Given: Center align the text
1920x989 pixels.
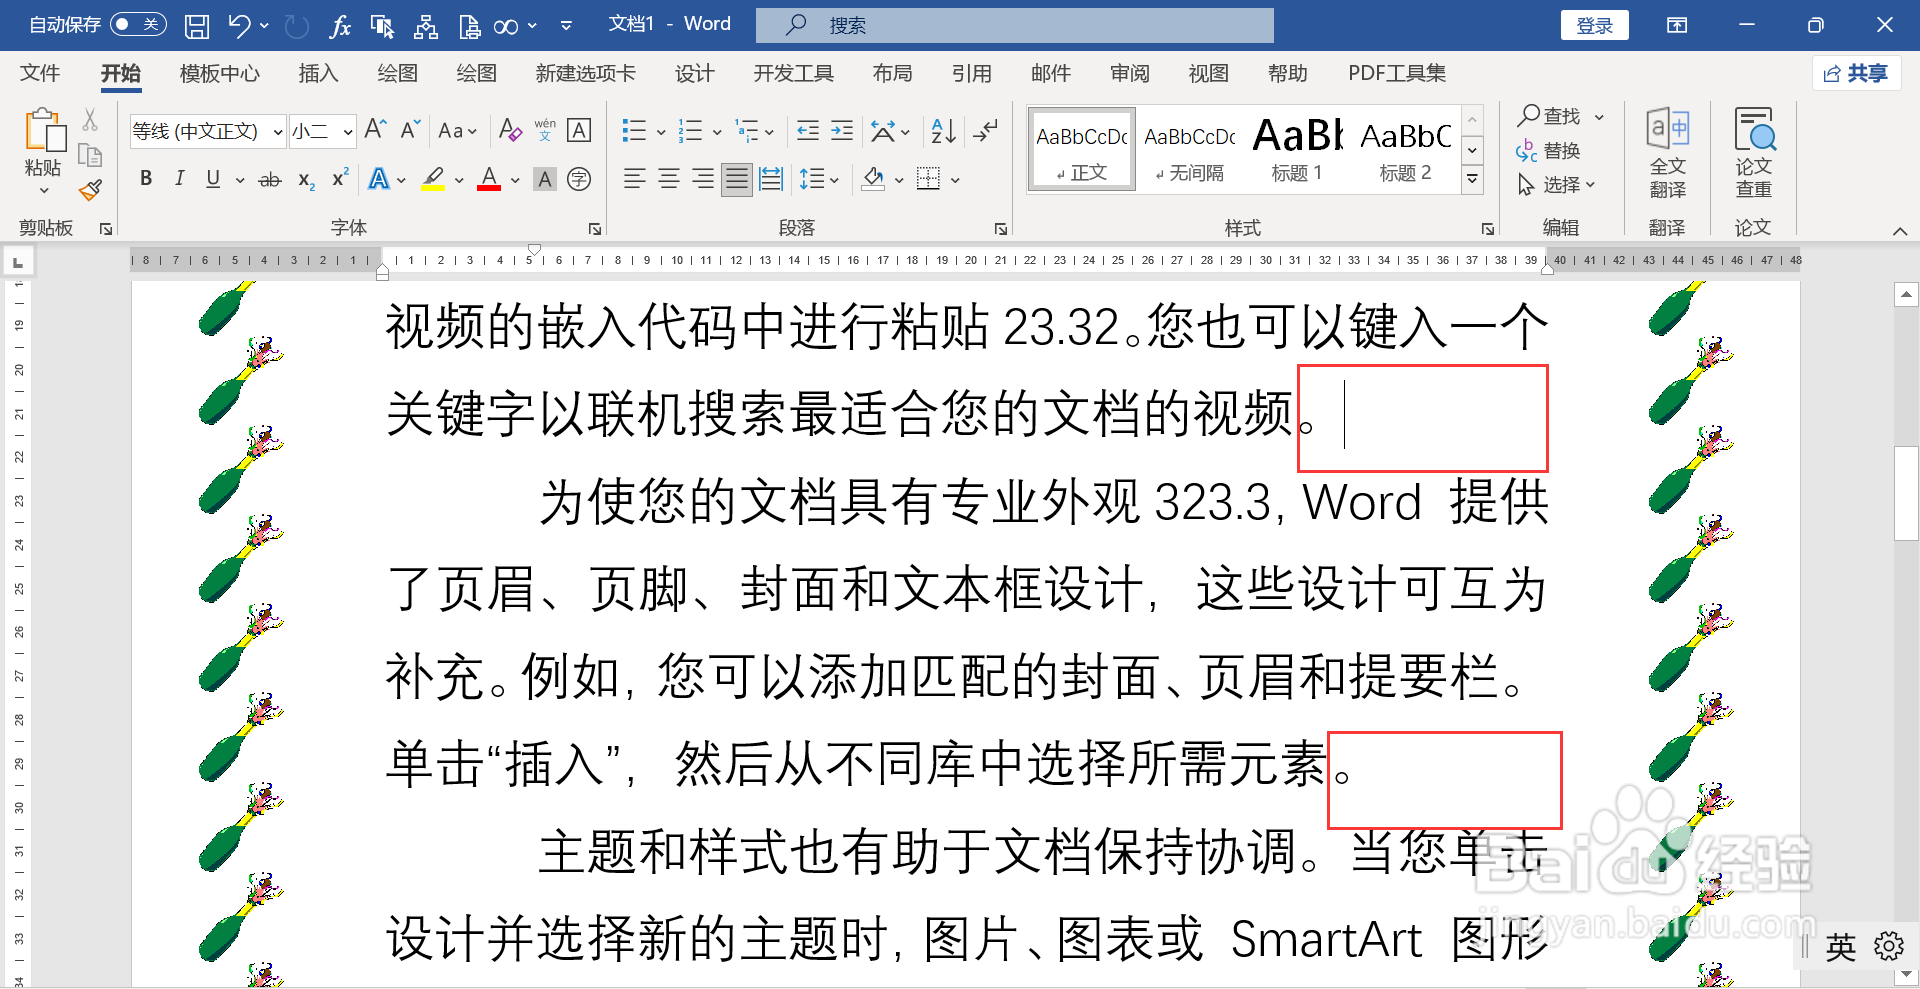Looking at the screenshot, I should tap(669, 179).
